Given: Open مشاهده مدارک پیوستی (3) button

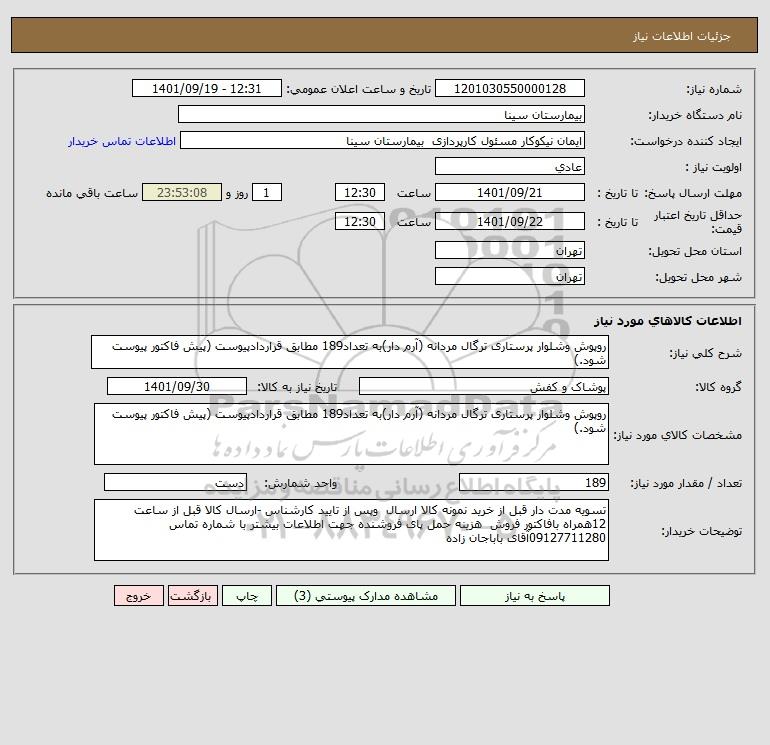Looking at the screenshot, I should pyautogui.click(x=366, y=596).
